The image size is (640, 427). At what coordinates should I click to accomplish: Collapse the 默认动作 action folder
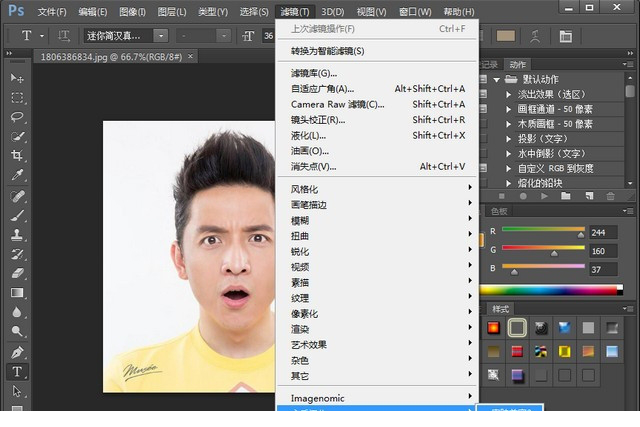(x=495, y=80)
